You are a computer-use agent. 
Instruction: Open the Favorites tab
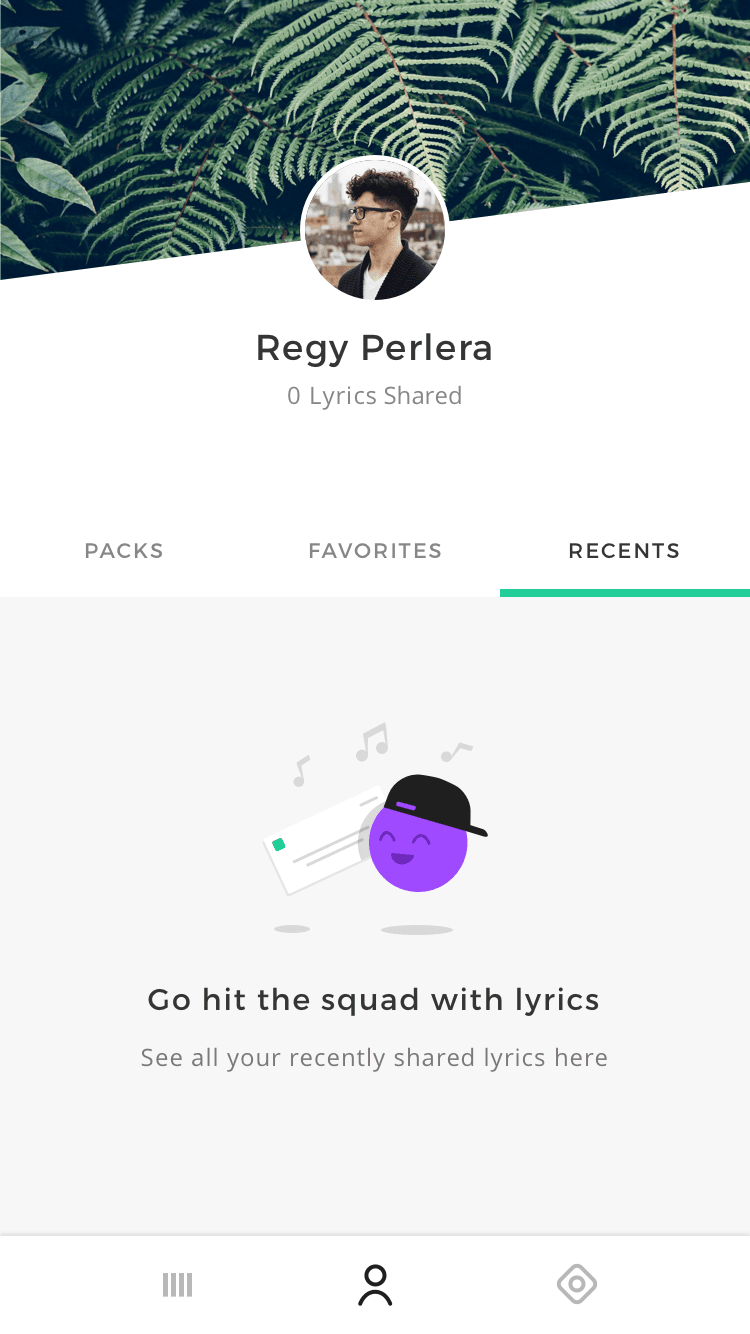tap(375, 551)
